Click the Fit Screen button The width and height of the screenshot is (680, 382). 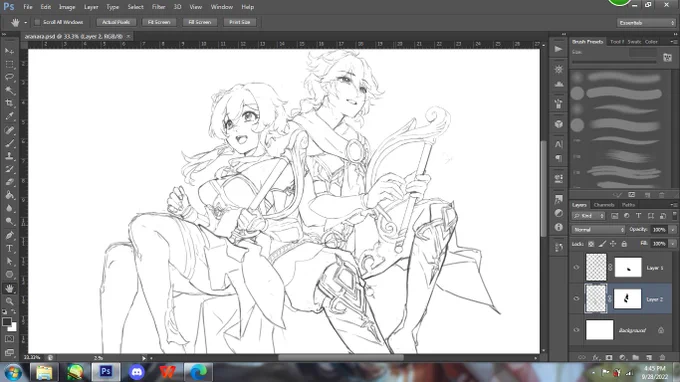159,22
